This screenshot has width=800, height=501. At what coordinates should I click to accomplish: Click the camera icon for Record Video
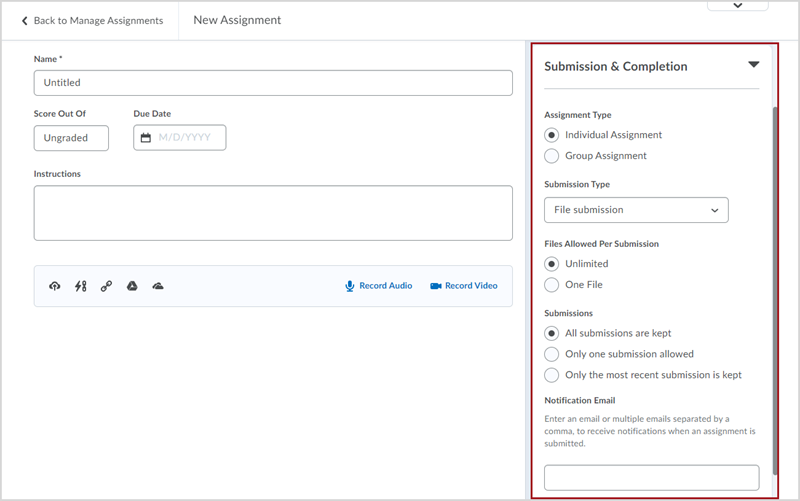click(x=436, y=286)
